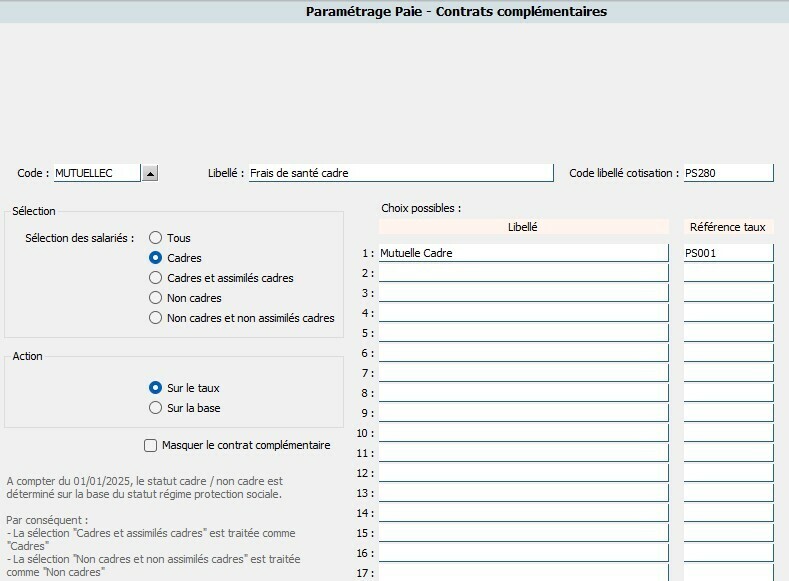Screen dimensions: 789x581
Task: Select the Cadres radio option
Action: pos(155,258)
